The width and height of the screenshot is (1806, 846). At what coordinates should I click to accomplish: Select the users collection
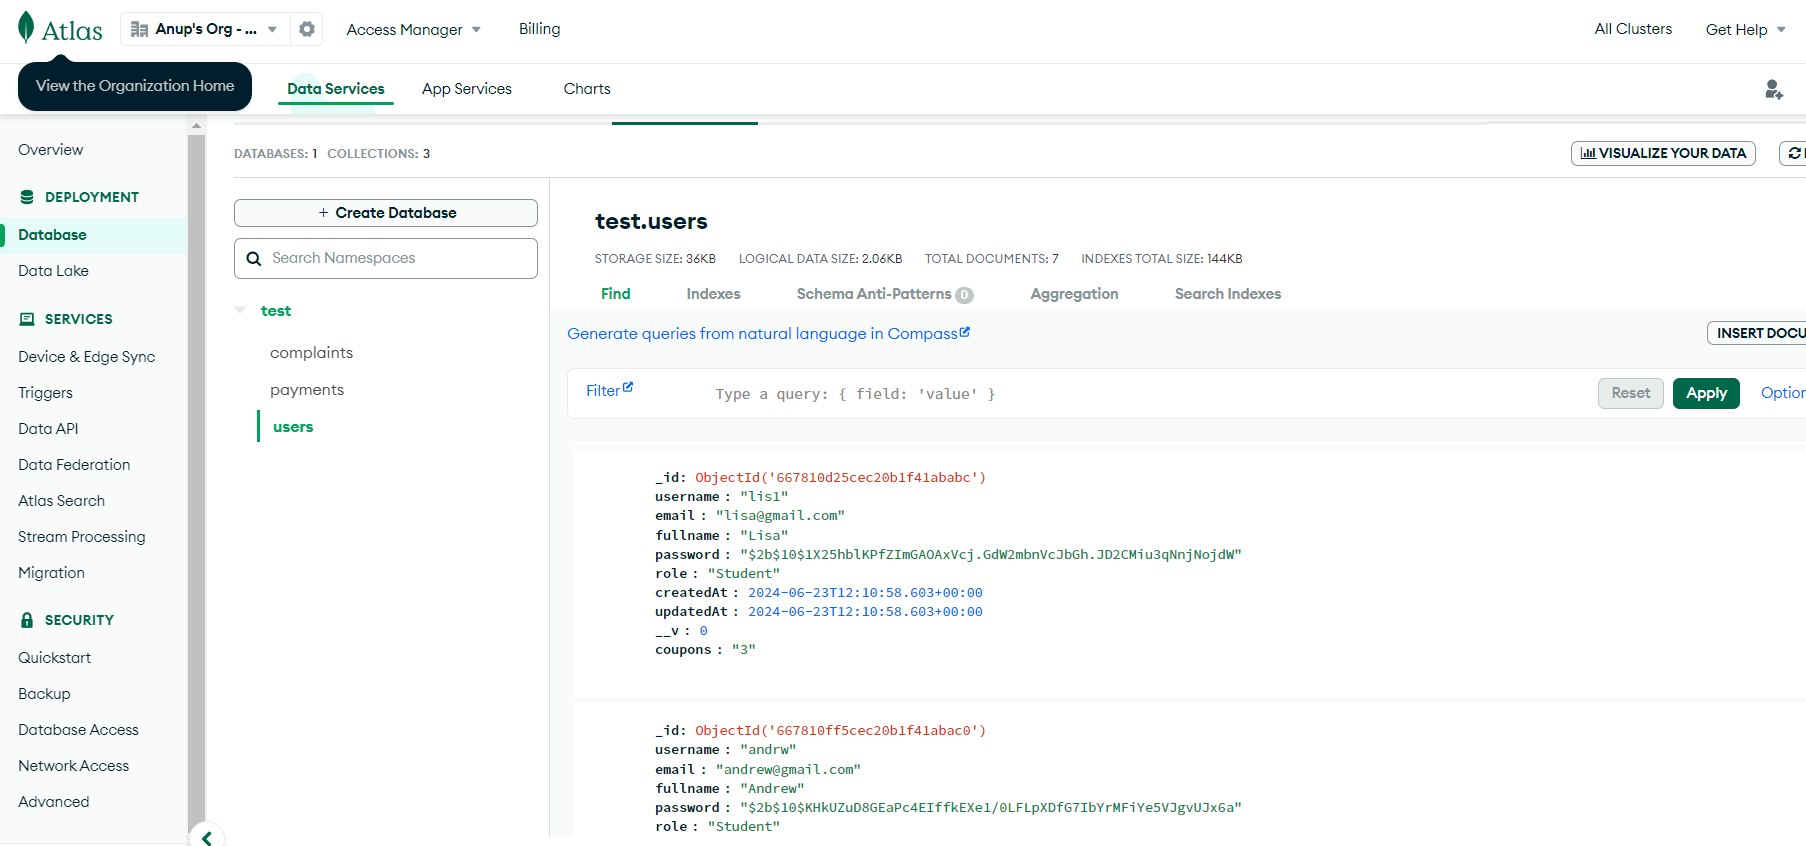coord(293,427)
